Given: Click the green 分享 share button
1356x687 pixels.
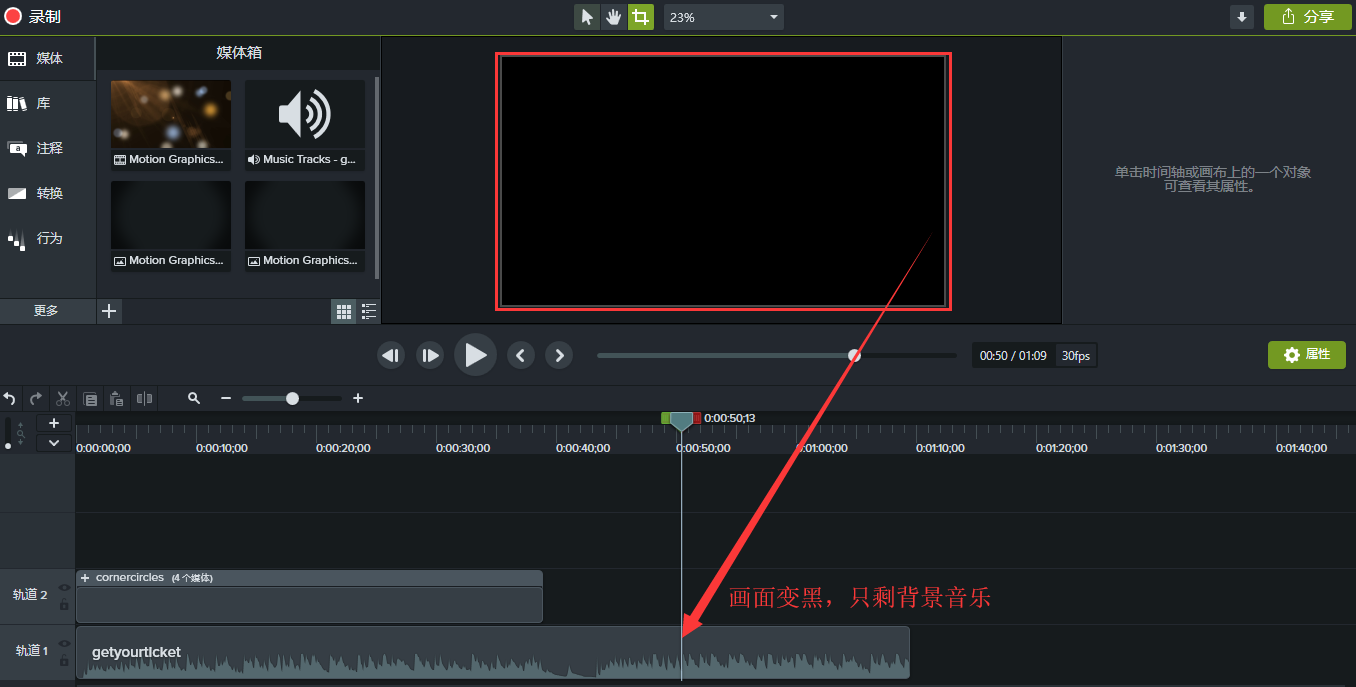Looking at the screenshot, I should (1307, 17).
